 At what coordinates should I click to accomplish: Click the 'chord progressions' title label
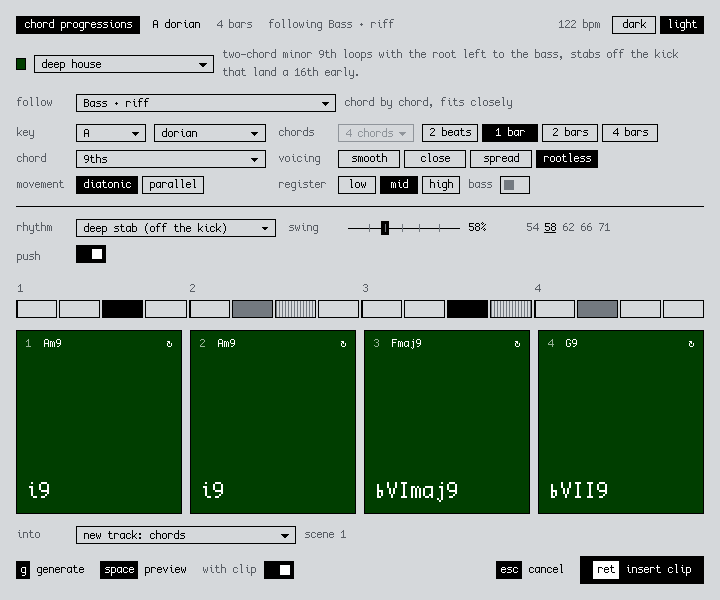(78, 25)
